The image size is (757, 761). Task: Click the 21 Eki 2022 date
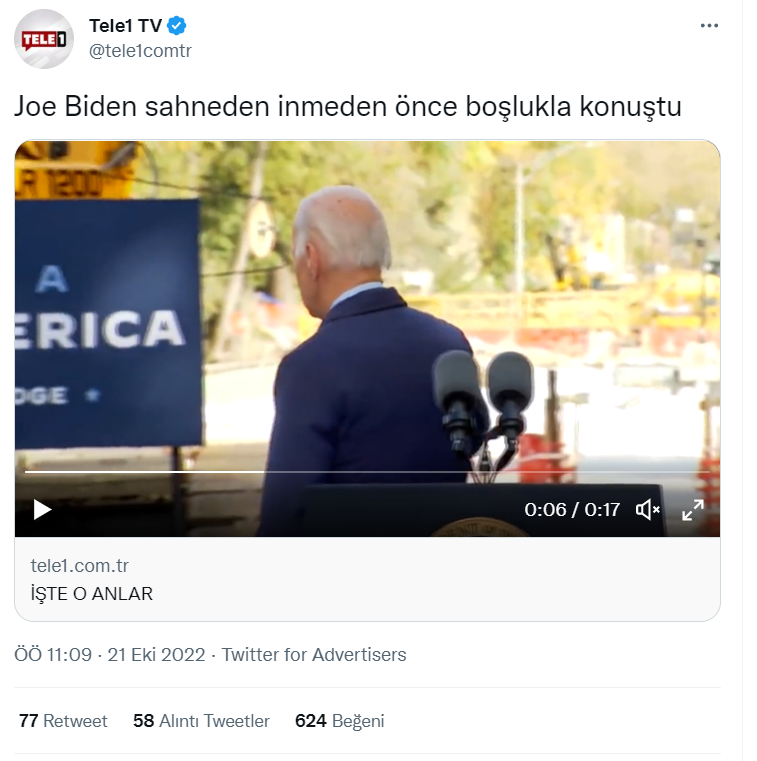(x=156, y=655)
